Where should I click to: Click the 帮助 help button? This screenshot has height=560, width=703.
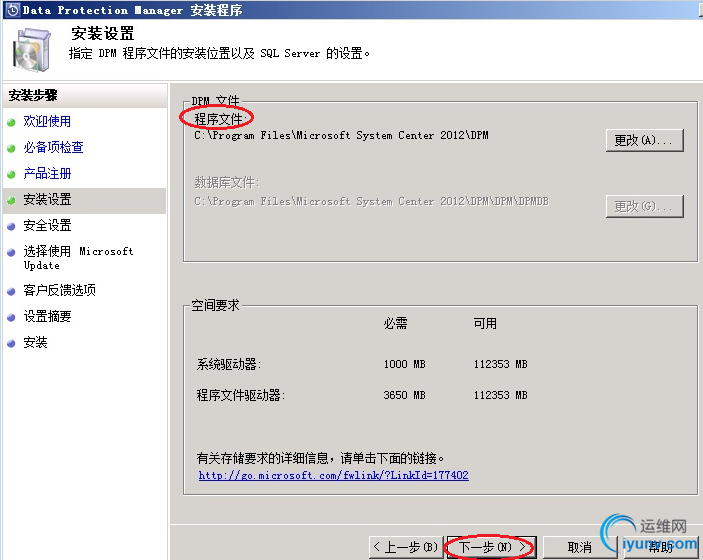(x=660, y=547)
